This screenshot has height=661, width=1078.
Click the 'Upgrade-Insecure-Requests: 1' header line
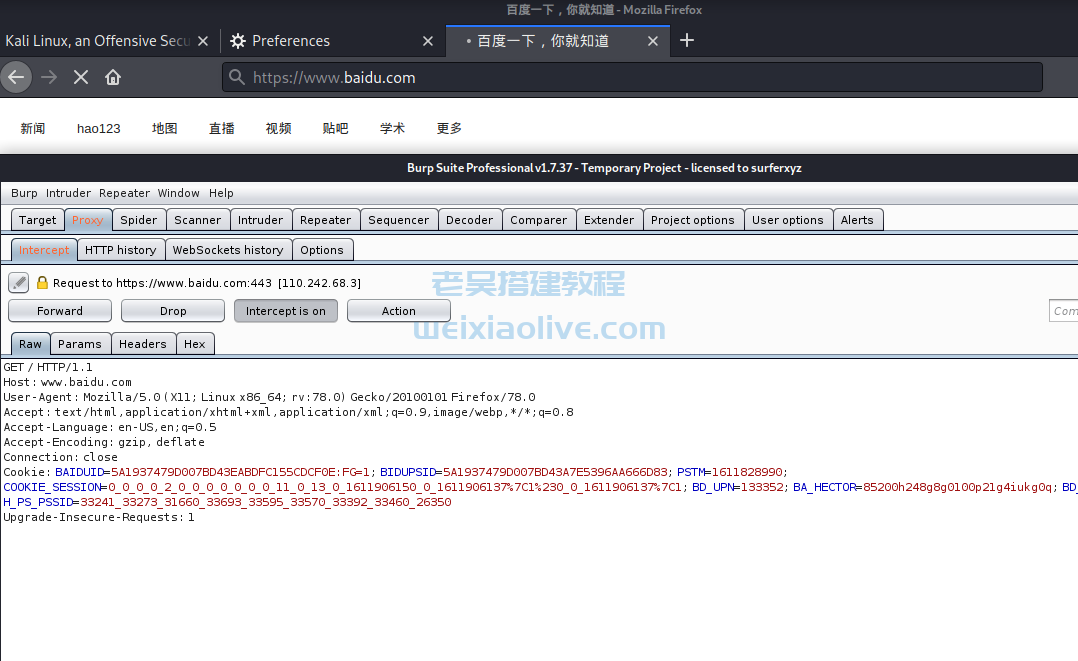99,517
